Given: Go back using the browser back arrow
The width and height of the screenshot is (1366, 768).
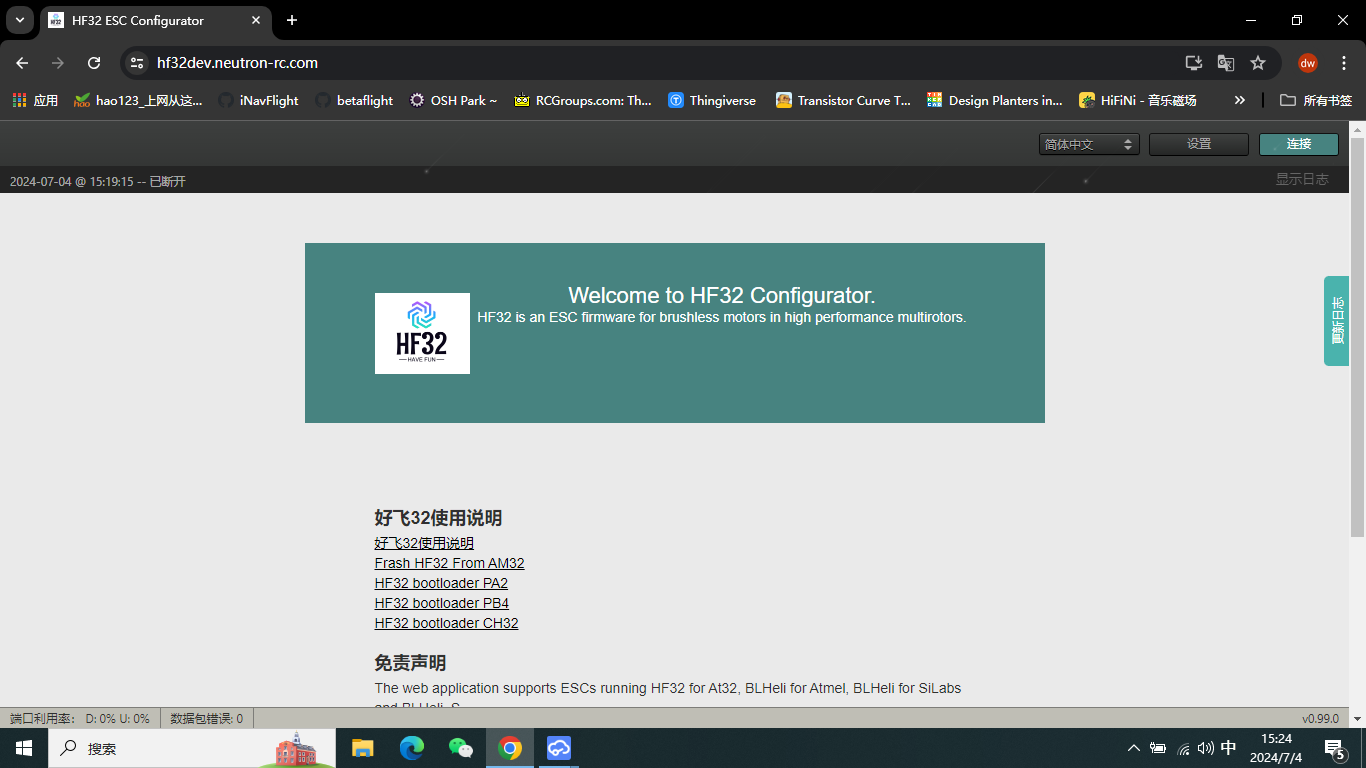Looking at the screenshot, I should tap(22, 63).
